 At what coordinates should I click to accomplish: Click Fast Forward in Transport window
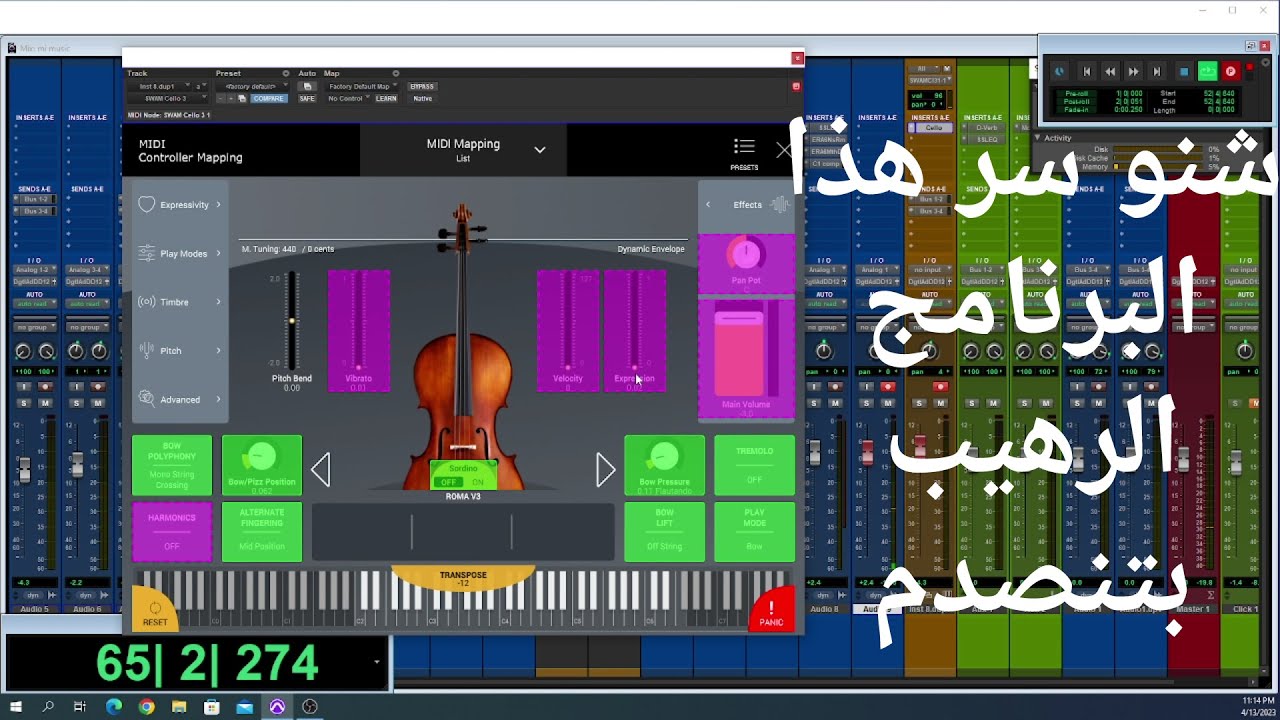[x=1134, y=72]
